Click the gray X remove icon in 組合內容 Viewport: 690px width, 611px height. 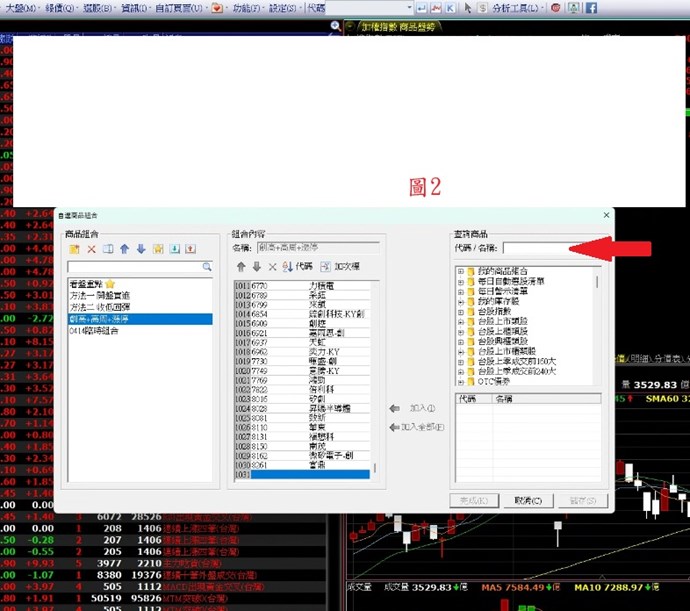[272, 267]
